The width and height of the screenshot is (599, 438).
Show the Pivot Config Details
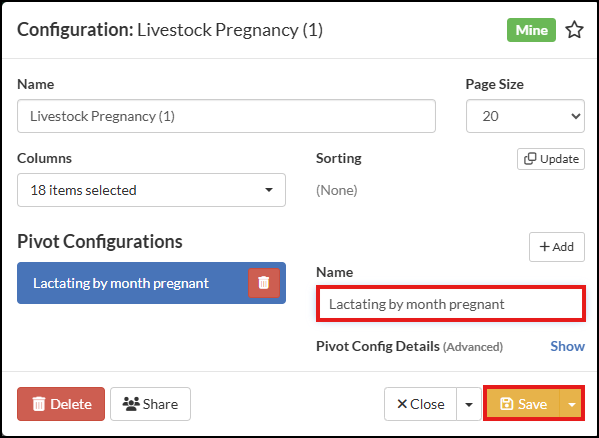point(567,346)
